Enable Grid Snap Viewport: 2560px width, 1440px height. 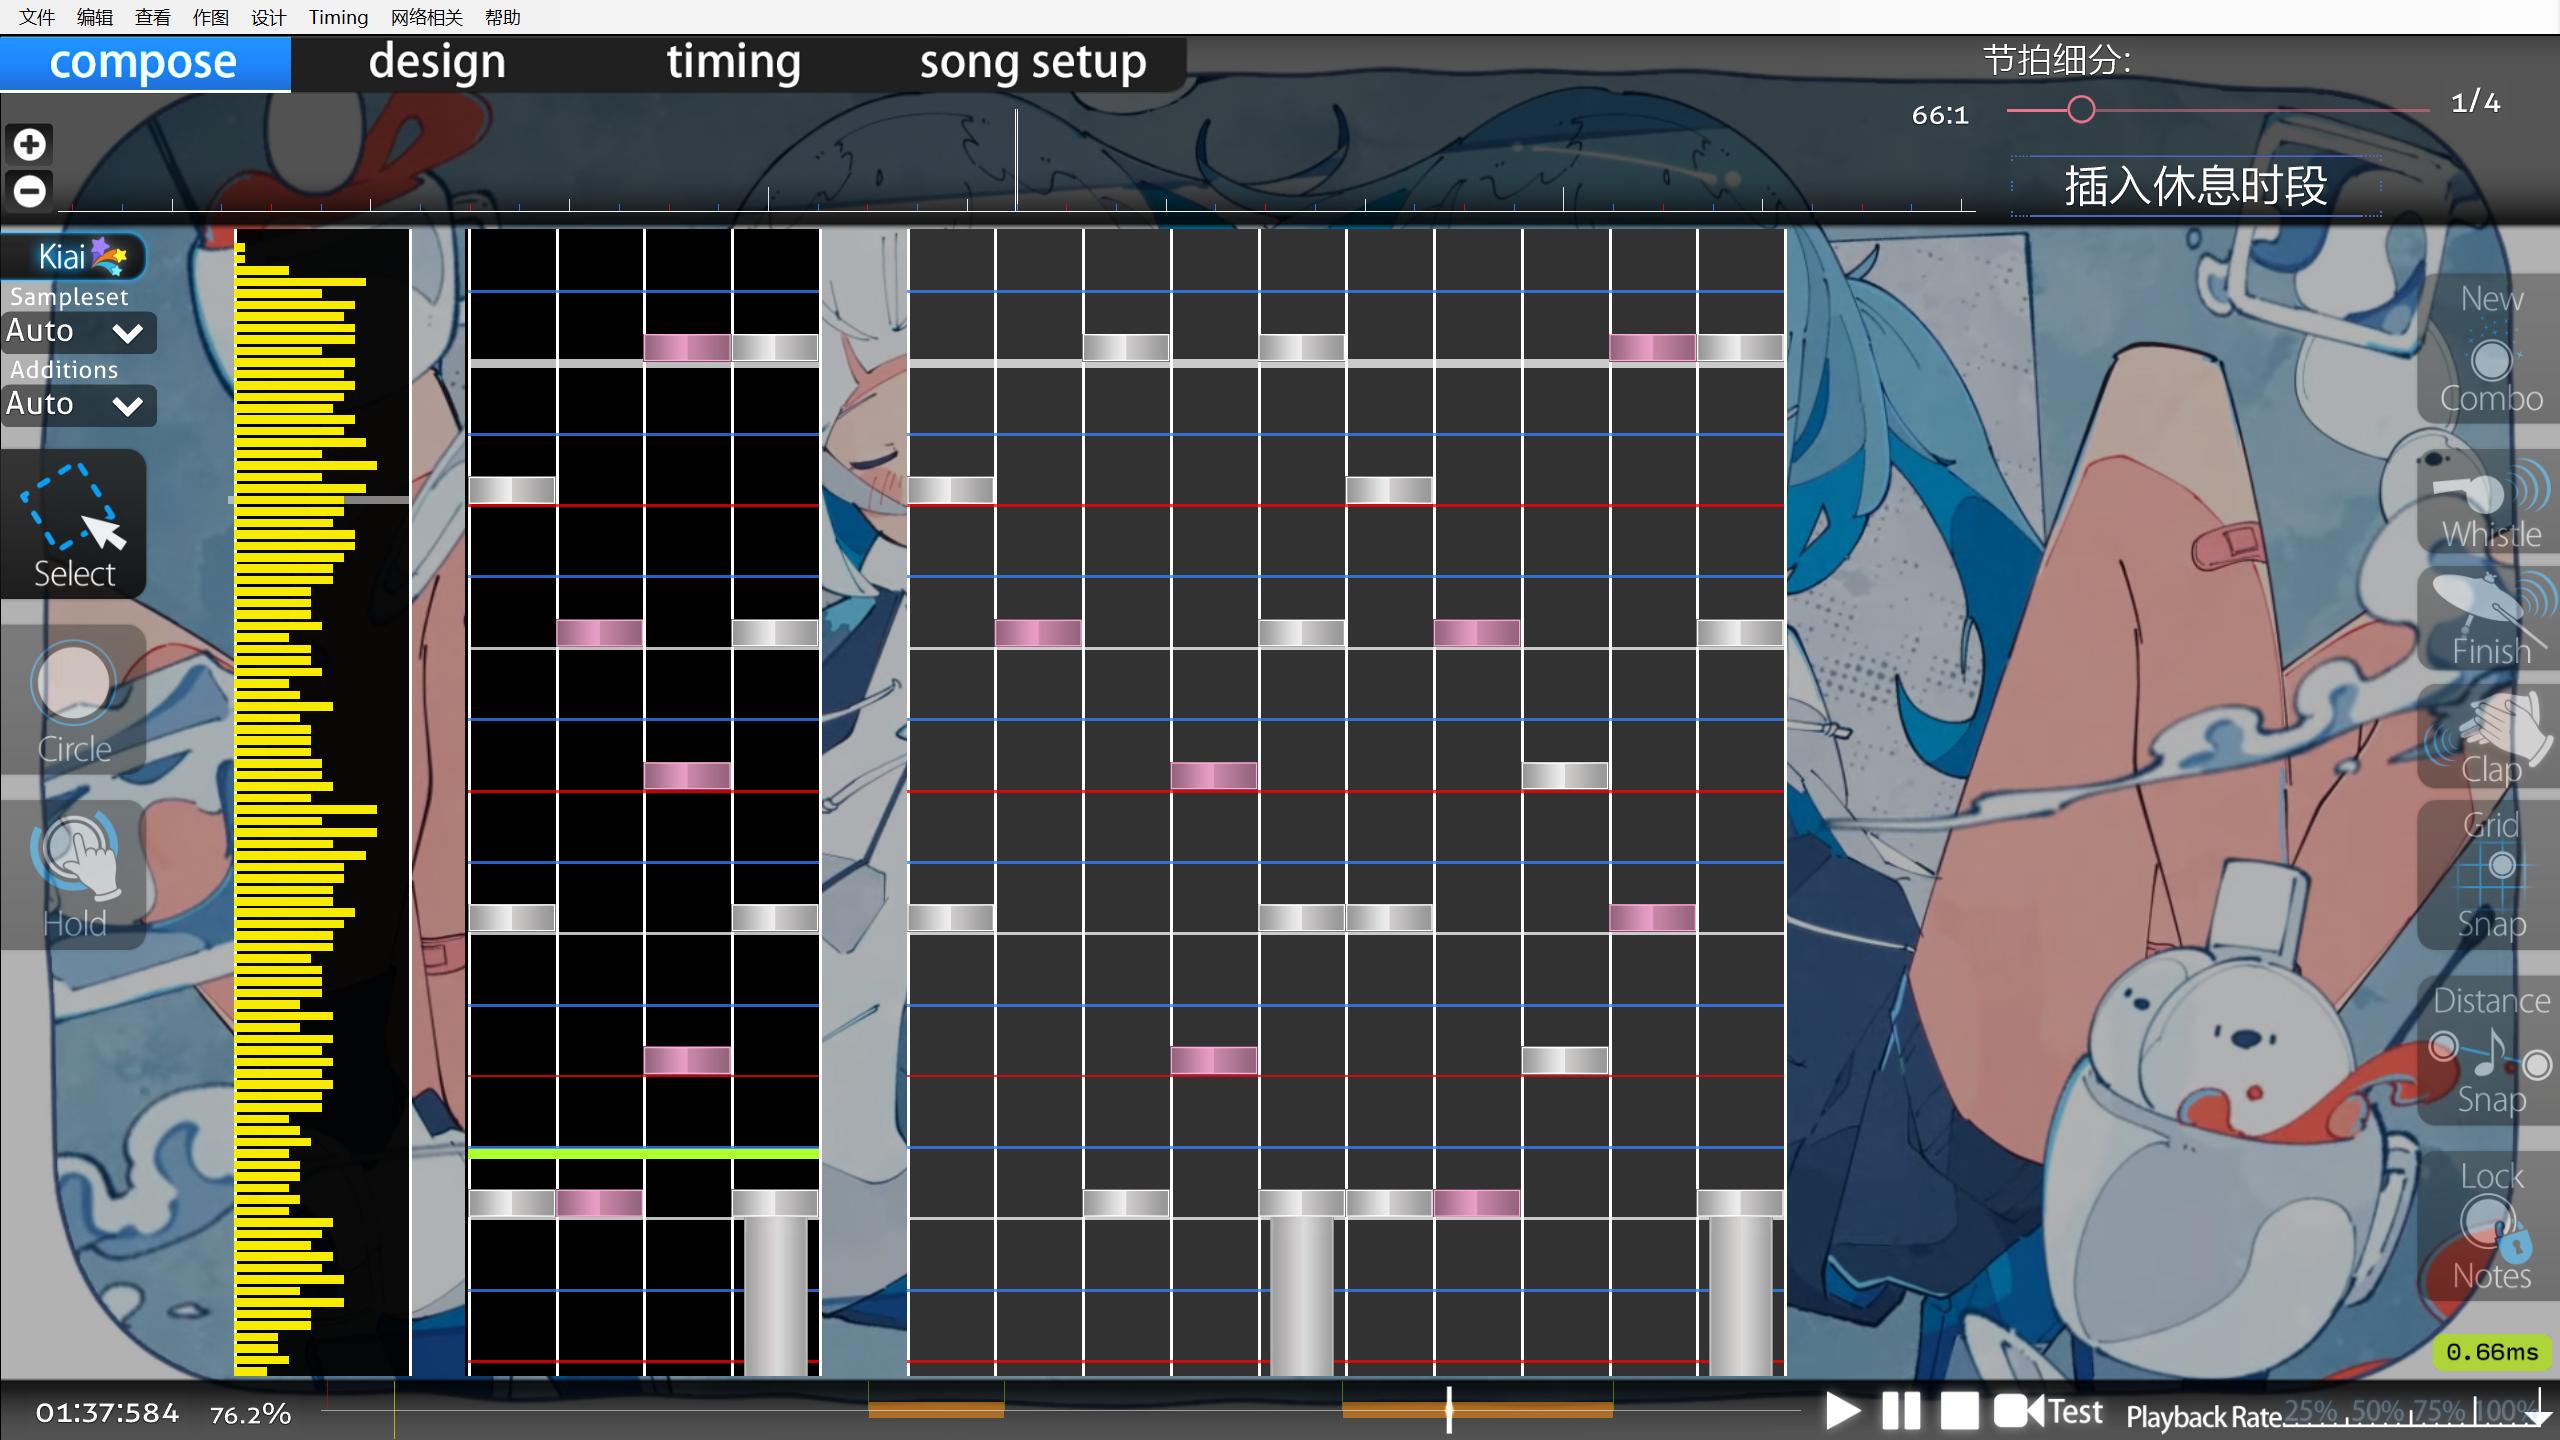pyautogui.click(x=2490, y=875)
